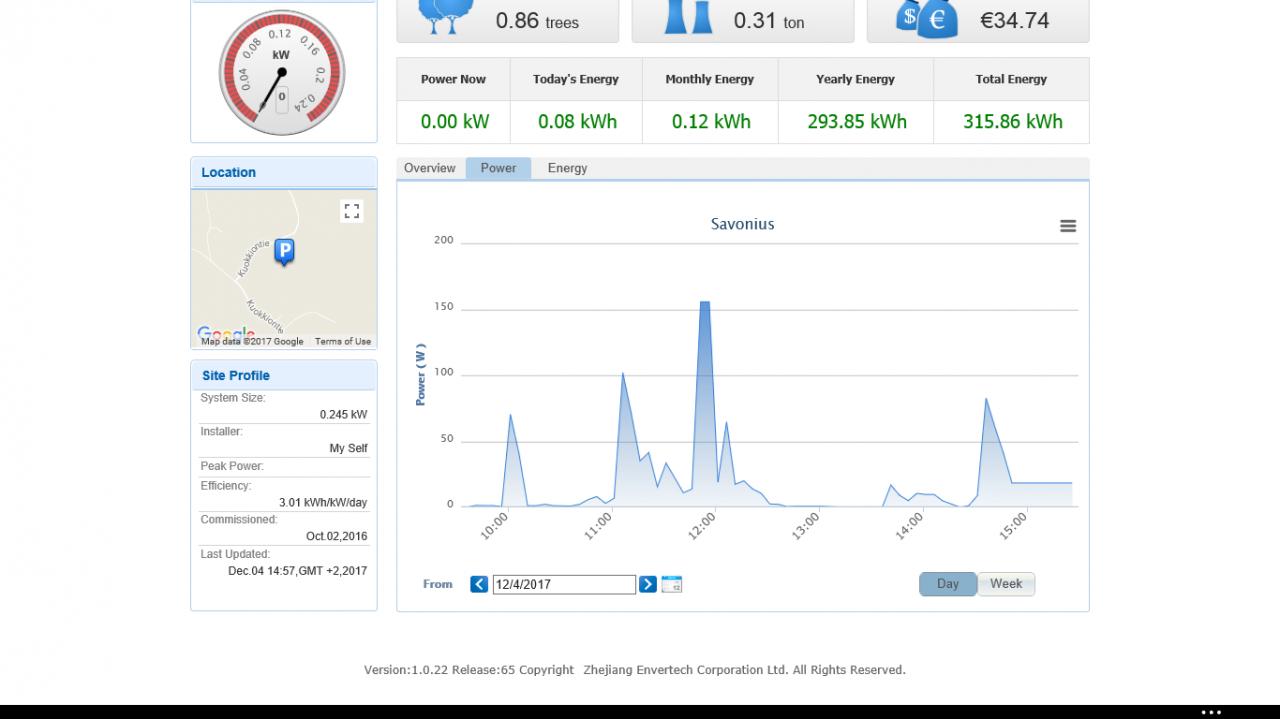Screen dimensions: 1280x719
Task: Open the calendar date picker icon
Action: pyautogui.click(x=672, y=584)
